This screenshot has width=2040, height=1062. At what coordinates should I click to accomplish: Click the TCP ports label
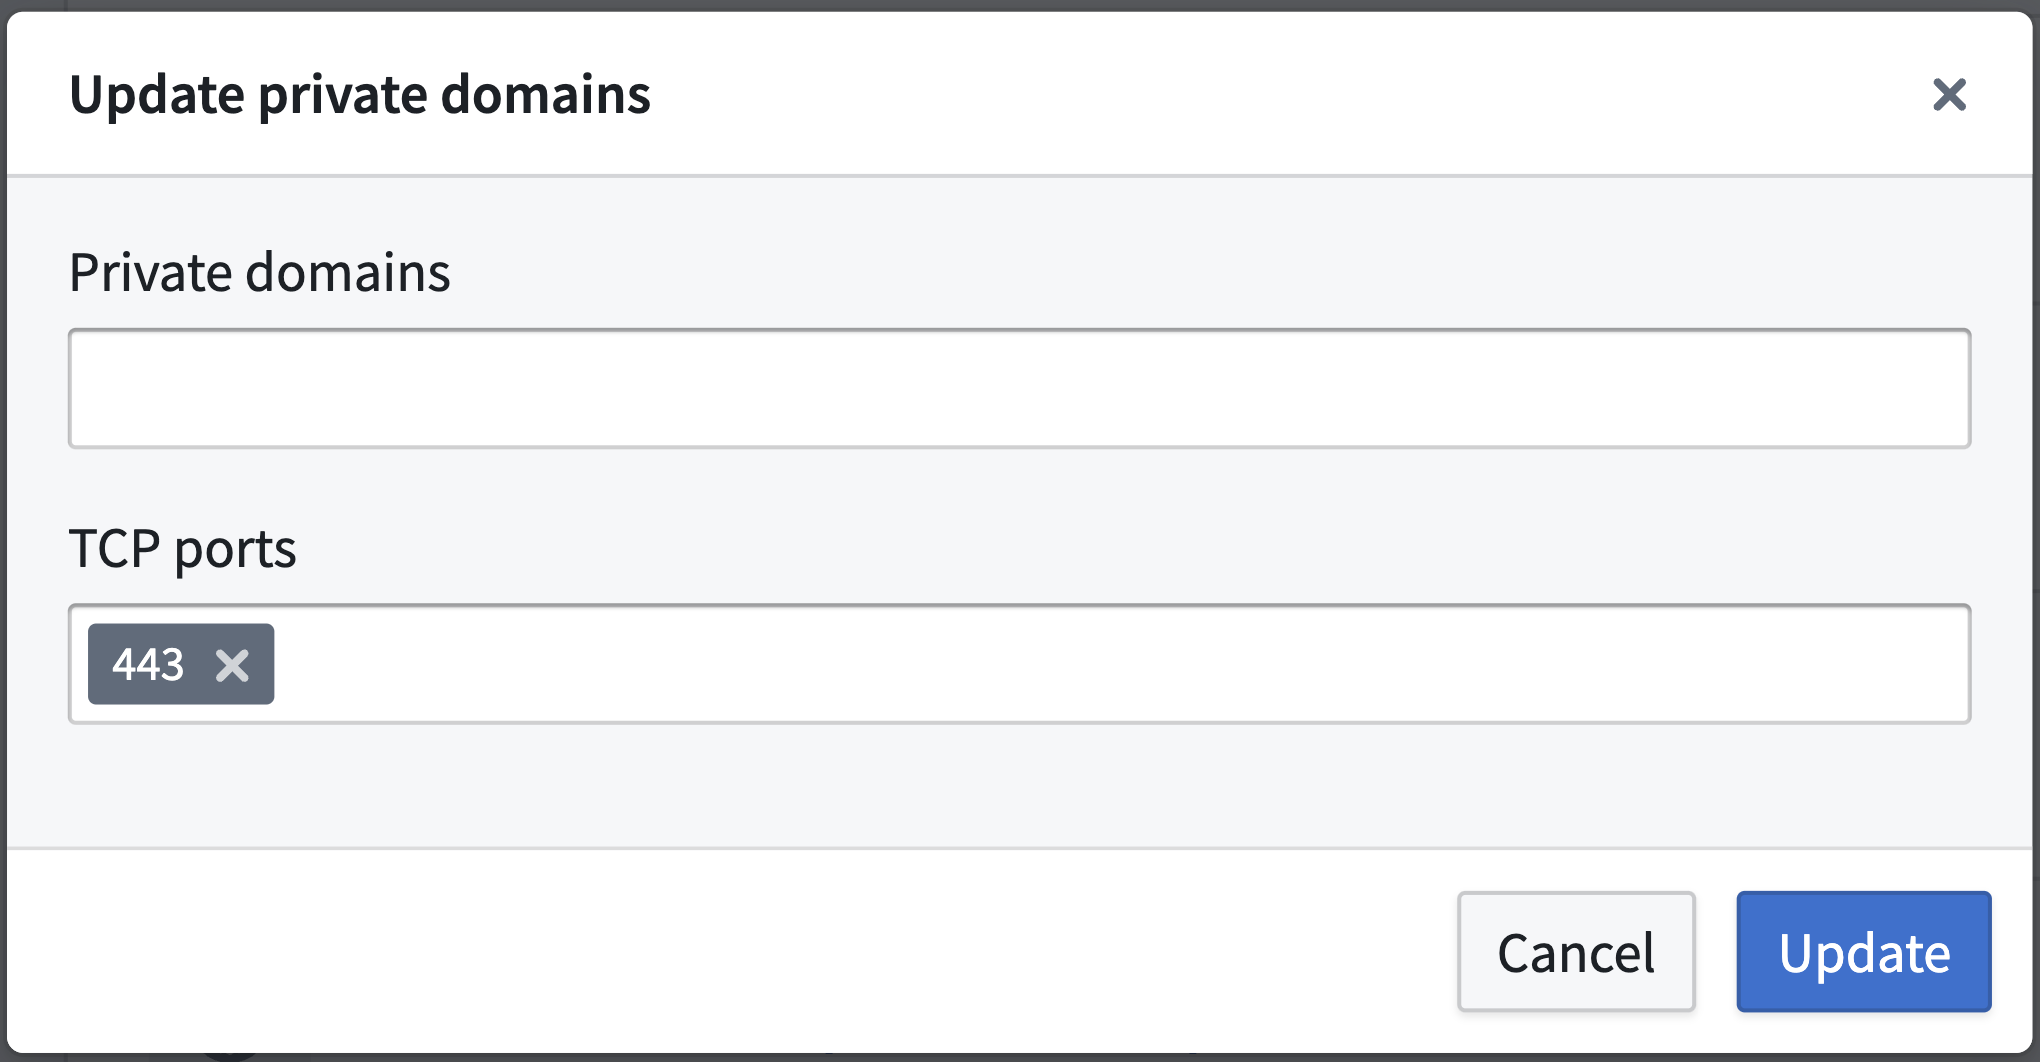click(x=183, y=549)
